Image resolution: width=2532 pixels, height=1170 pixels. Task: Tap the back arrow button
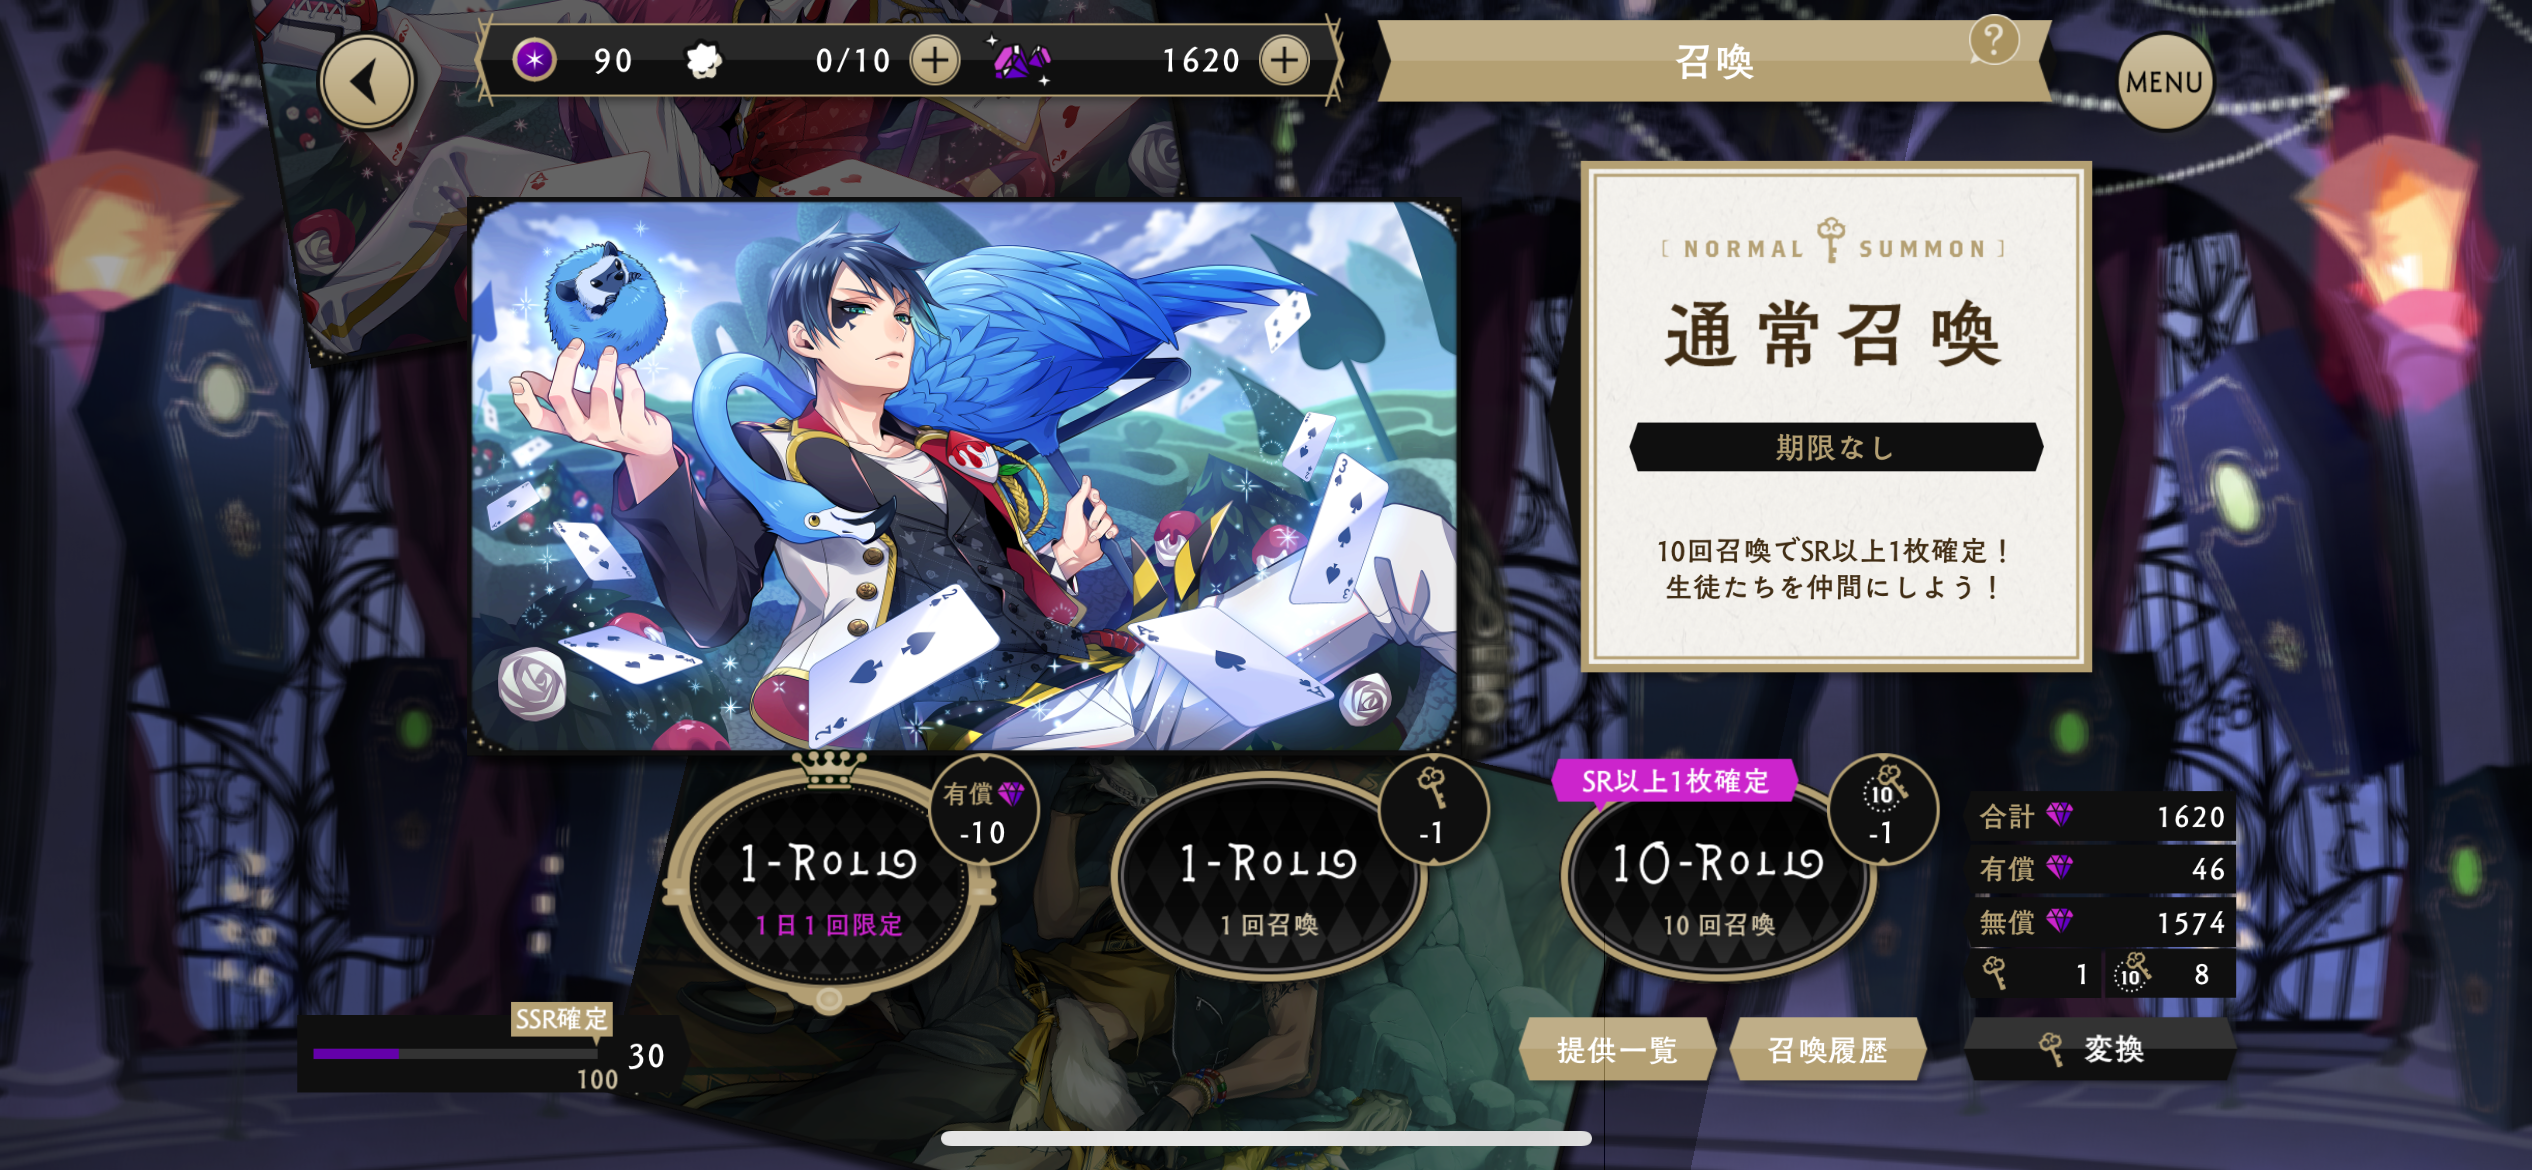click(367, 82)
